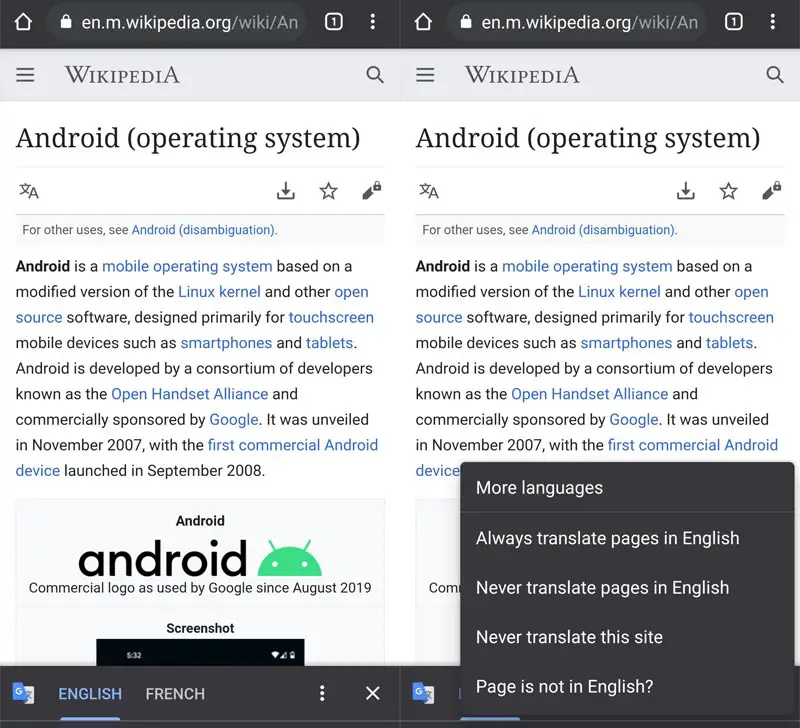
Task: Follow Google link in right screen
Action: (x=634, y=419)
